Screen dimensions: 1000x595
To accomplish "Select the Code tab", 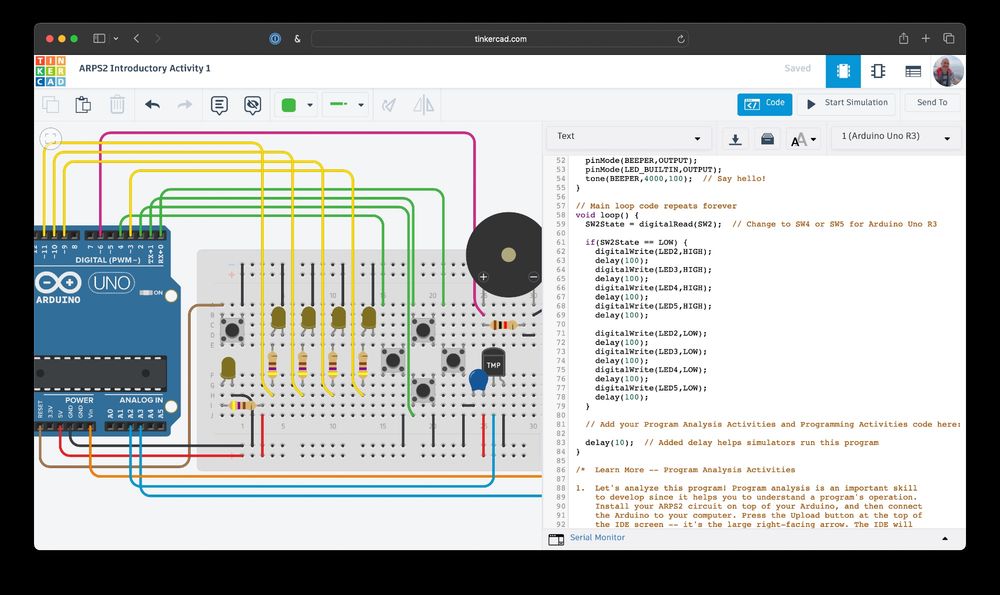I will tap(765, 103).
